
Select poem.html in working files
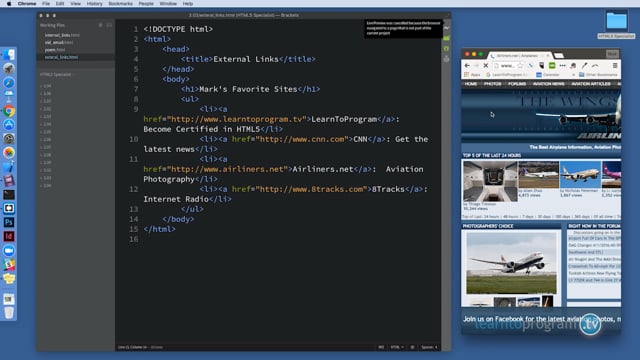(55, 50)
